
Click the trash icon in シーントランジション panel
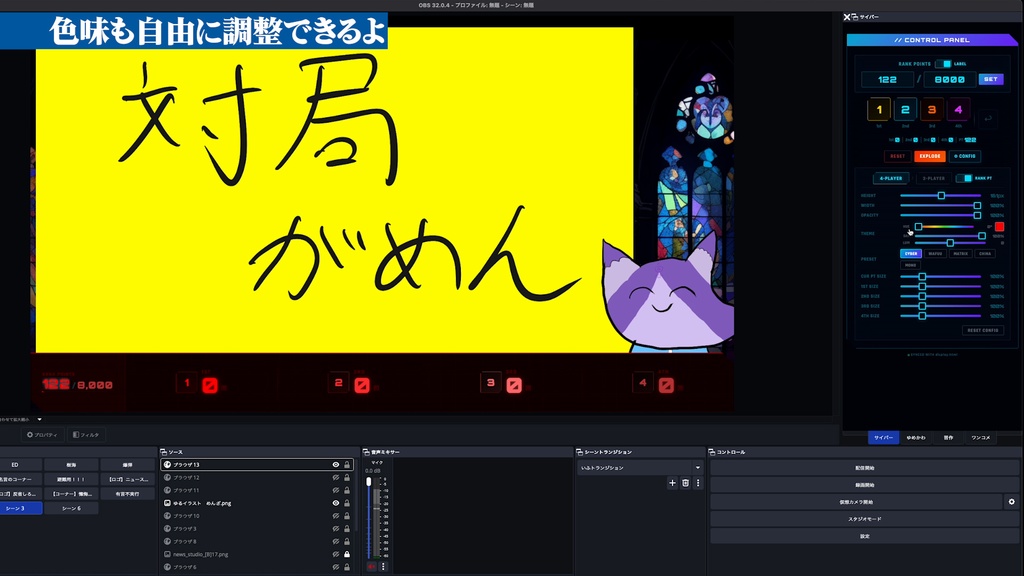(x=686, y=483)
